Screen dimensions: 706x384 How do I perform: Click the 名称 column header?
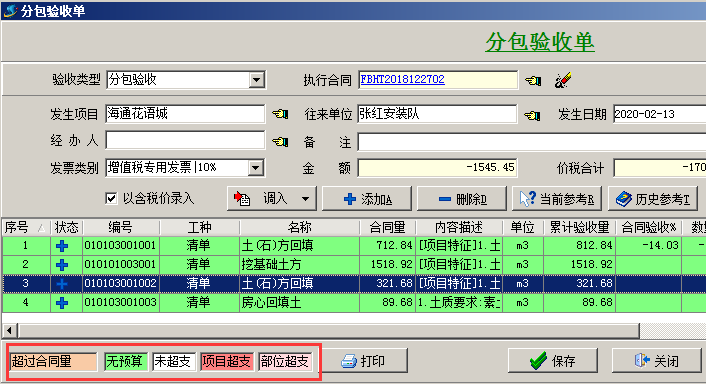coord(299,227)
